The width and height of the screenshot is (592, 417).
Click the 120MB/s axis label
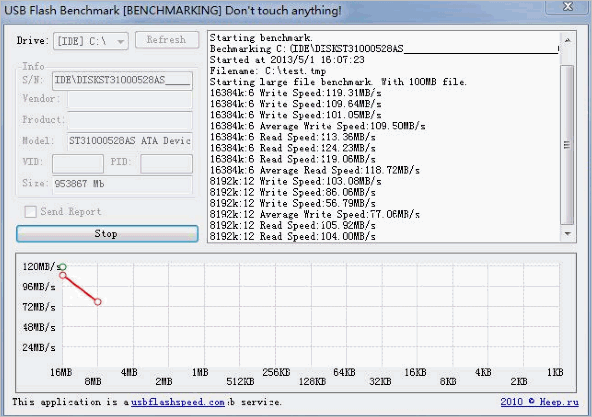point(41,266)
